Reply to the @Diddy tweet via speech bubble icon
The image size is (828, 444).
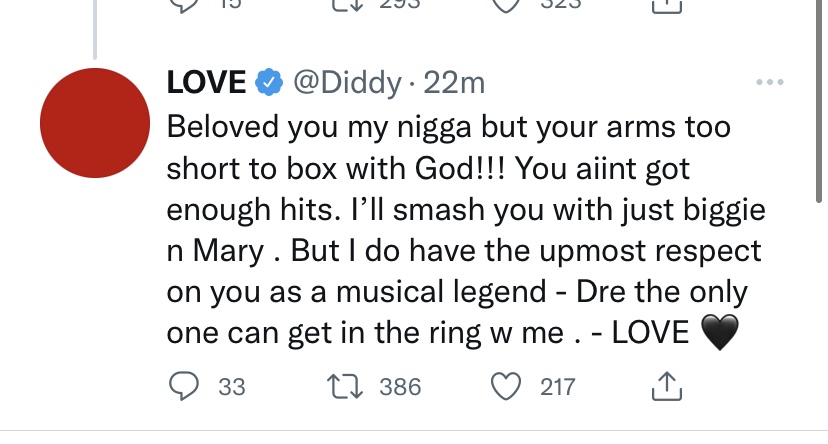tap(184, 386)
